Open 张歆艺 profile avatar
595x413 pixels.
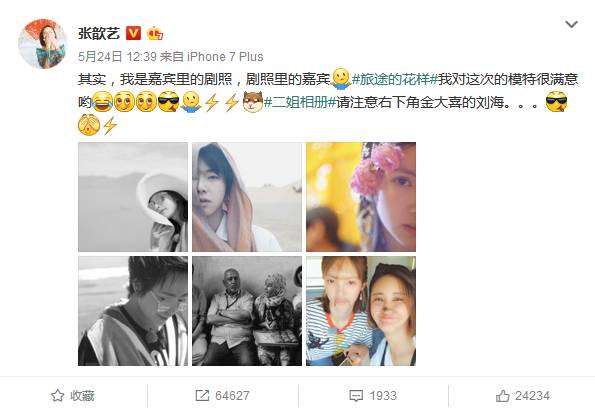[x=42, y=44]
